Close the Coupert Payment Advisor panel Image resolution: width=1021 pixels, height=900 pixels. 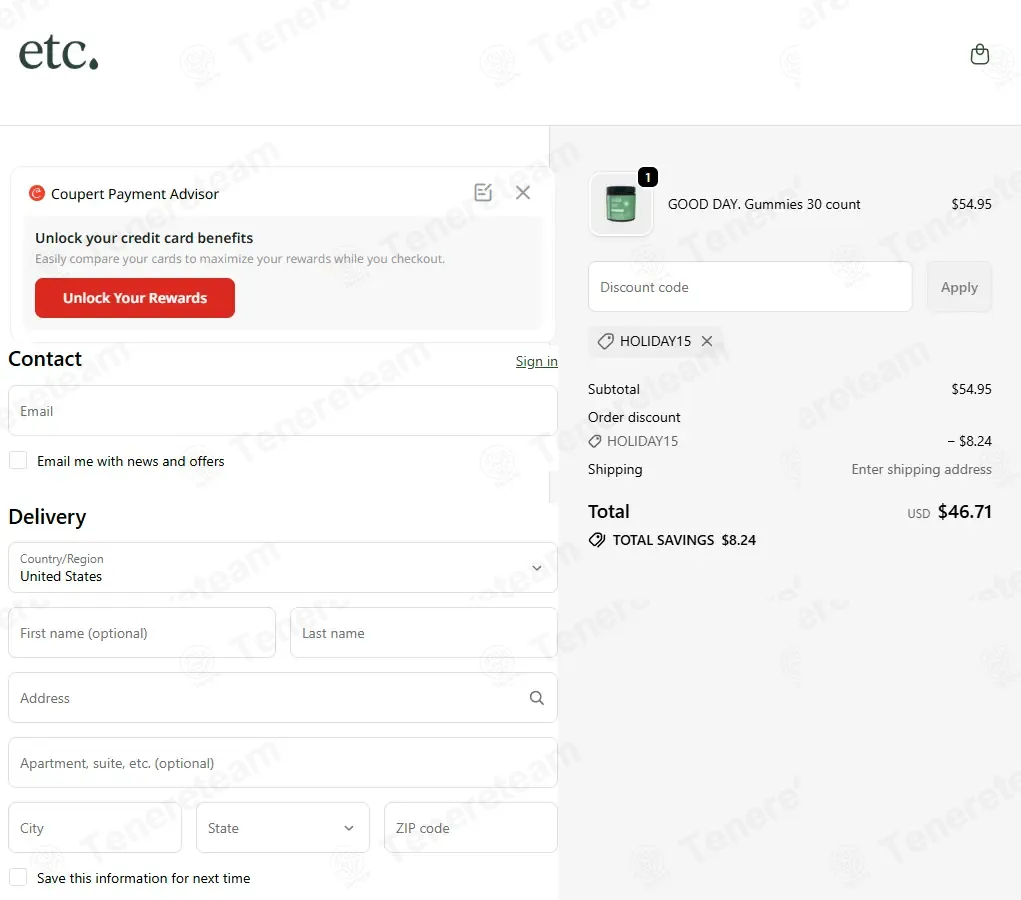[x=523, y=192]
